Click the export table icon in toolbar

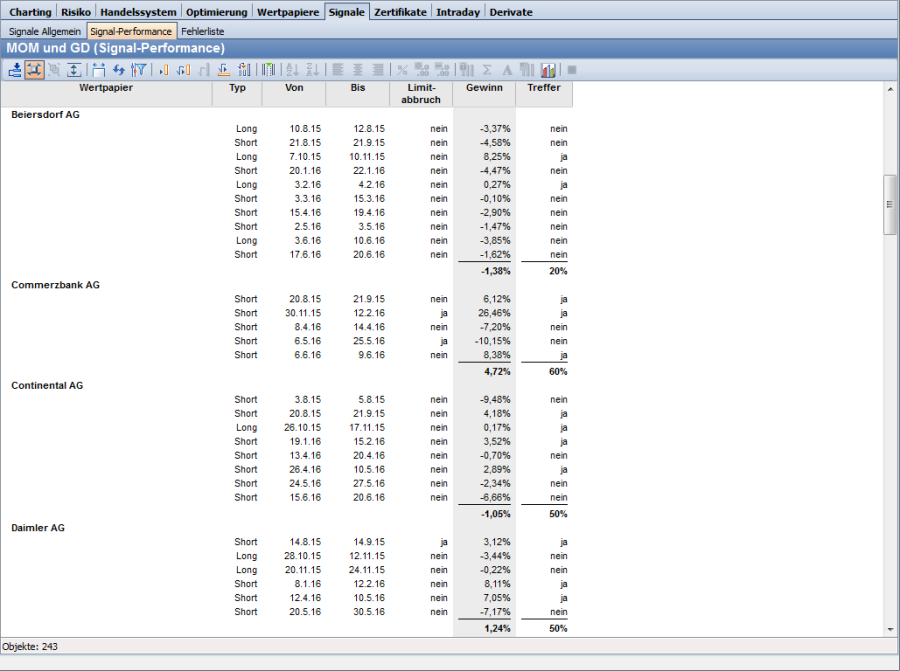(x=15, y=70)
